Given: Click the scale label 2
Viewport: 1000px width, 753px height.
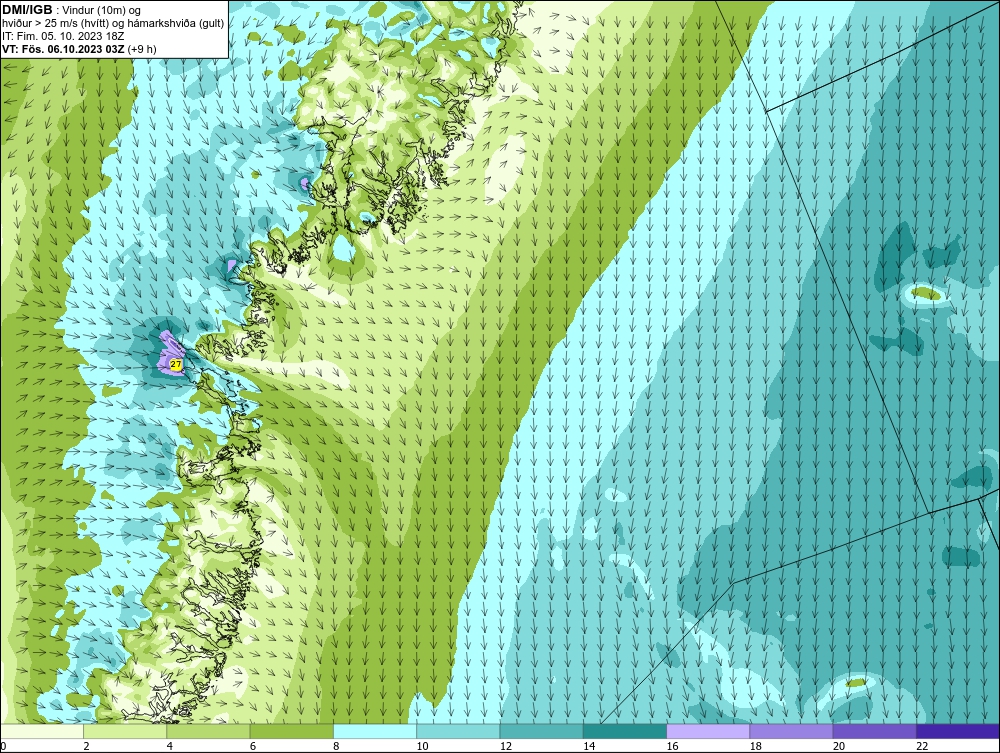Looking at the screenshot, I should (86, 747).
